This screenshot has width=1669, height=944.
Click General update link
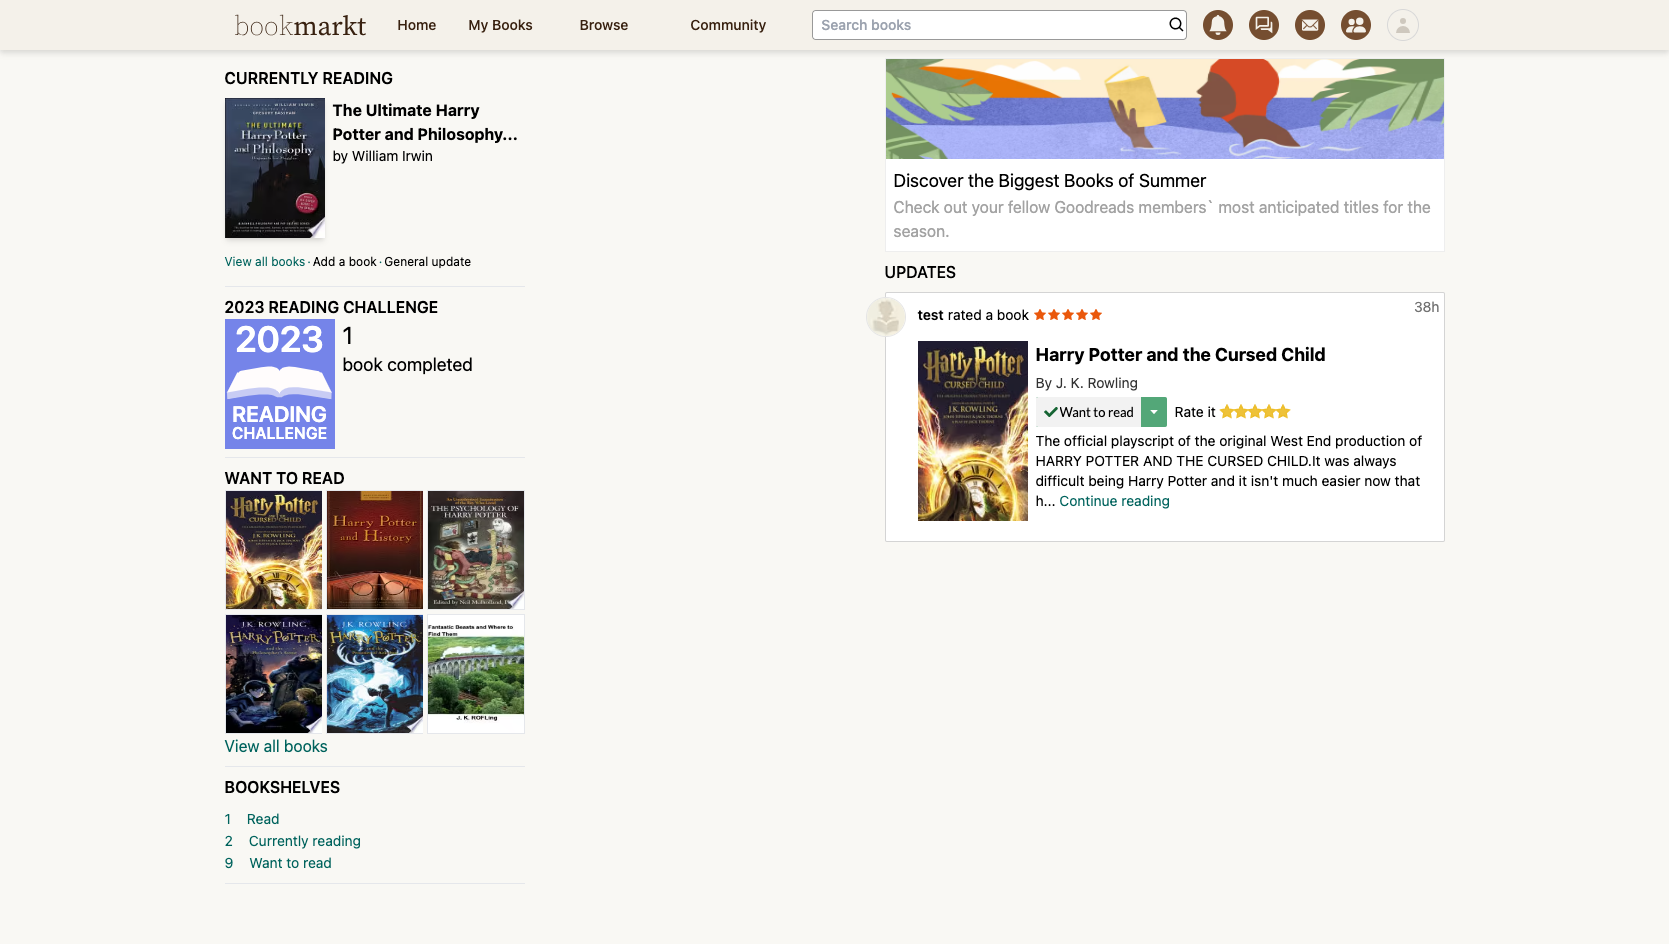coord(427,262)
